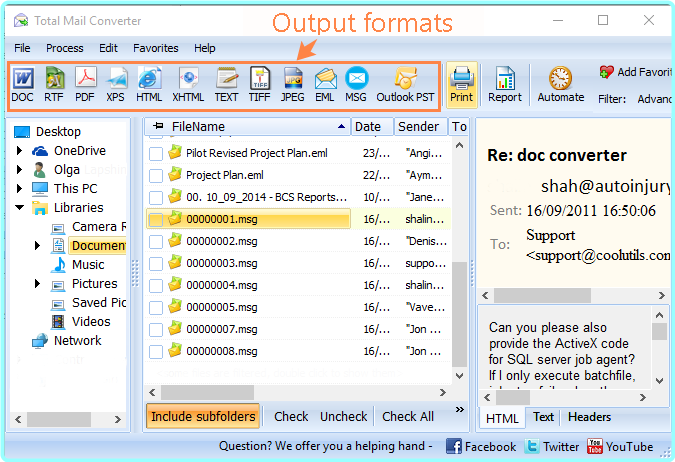Expand Pictures tree node
675x462 pixels.
(37, 283)
